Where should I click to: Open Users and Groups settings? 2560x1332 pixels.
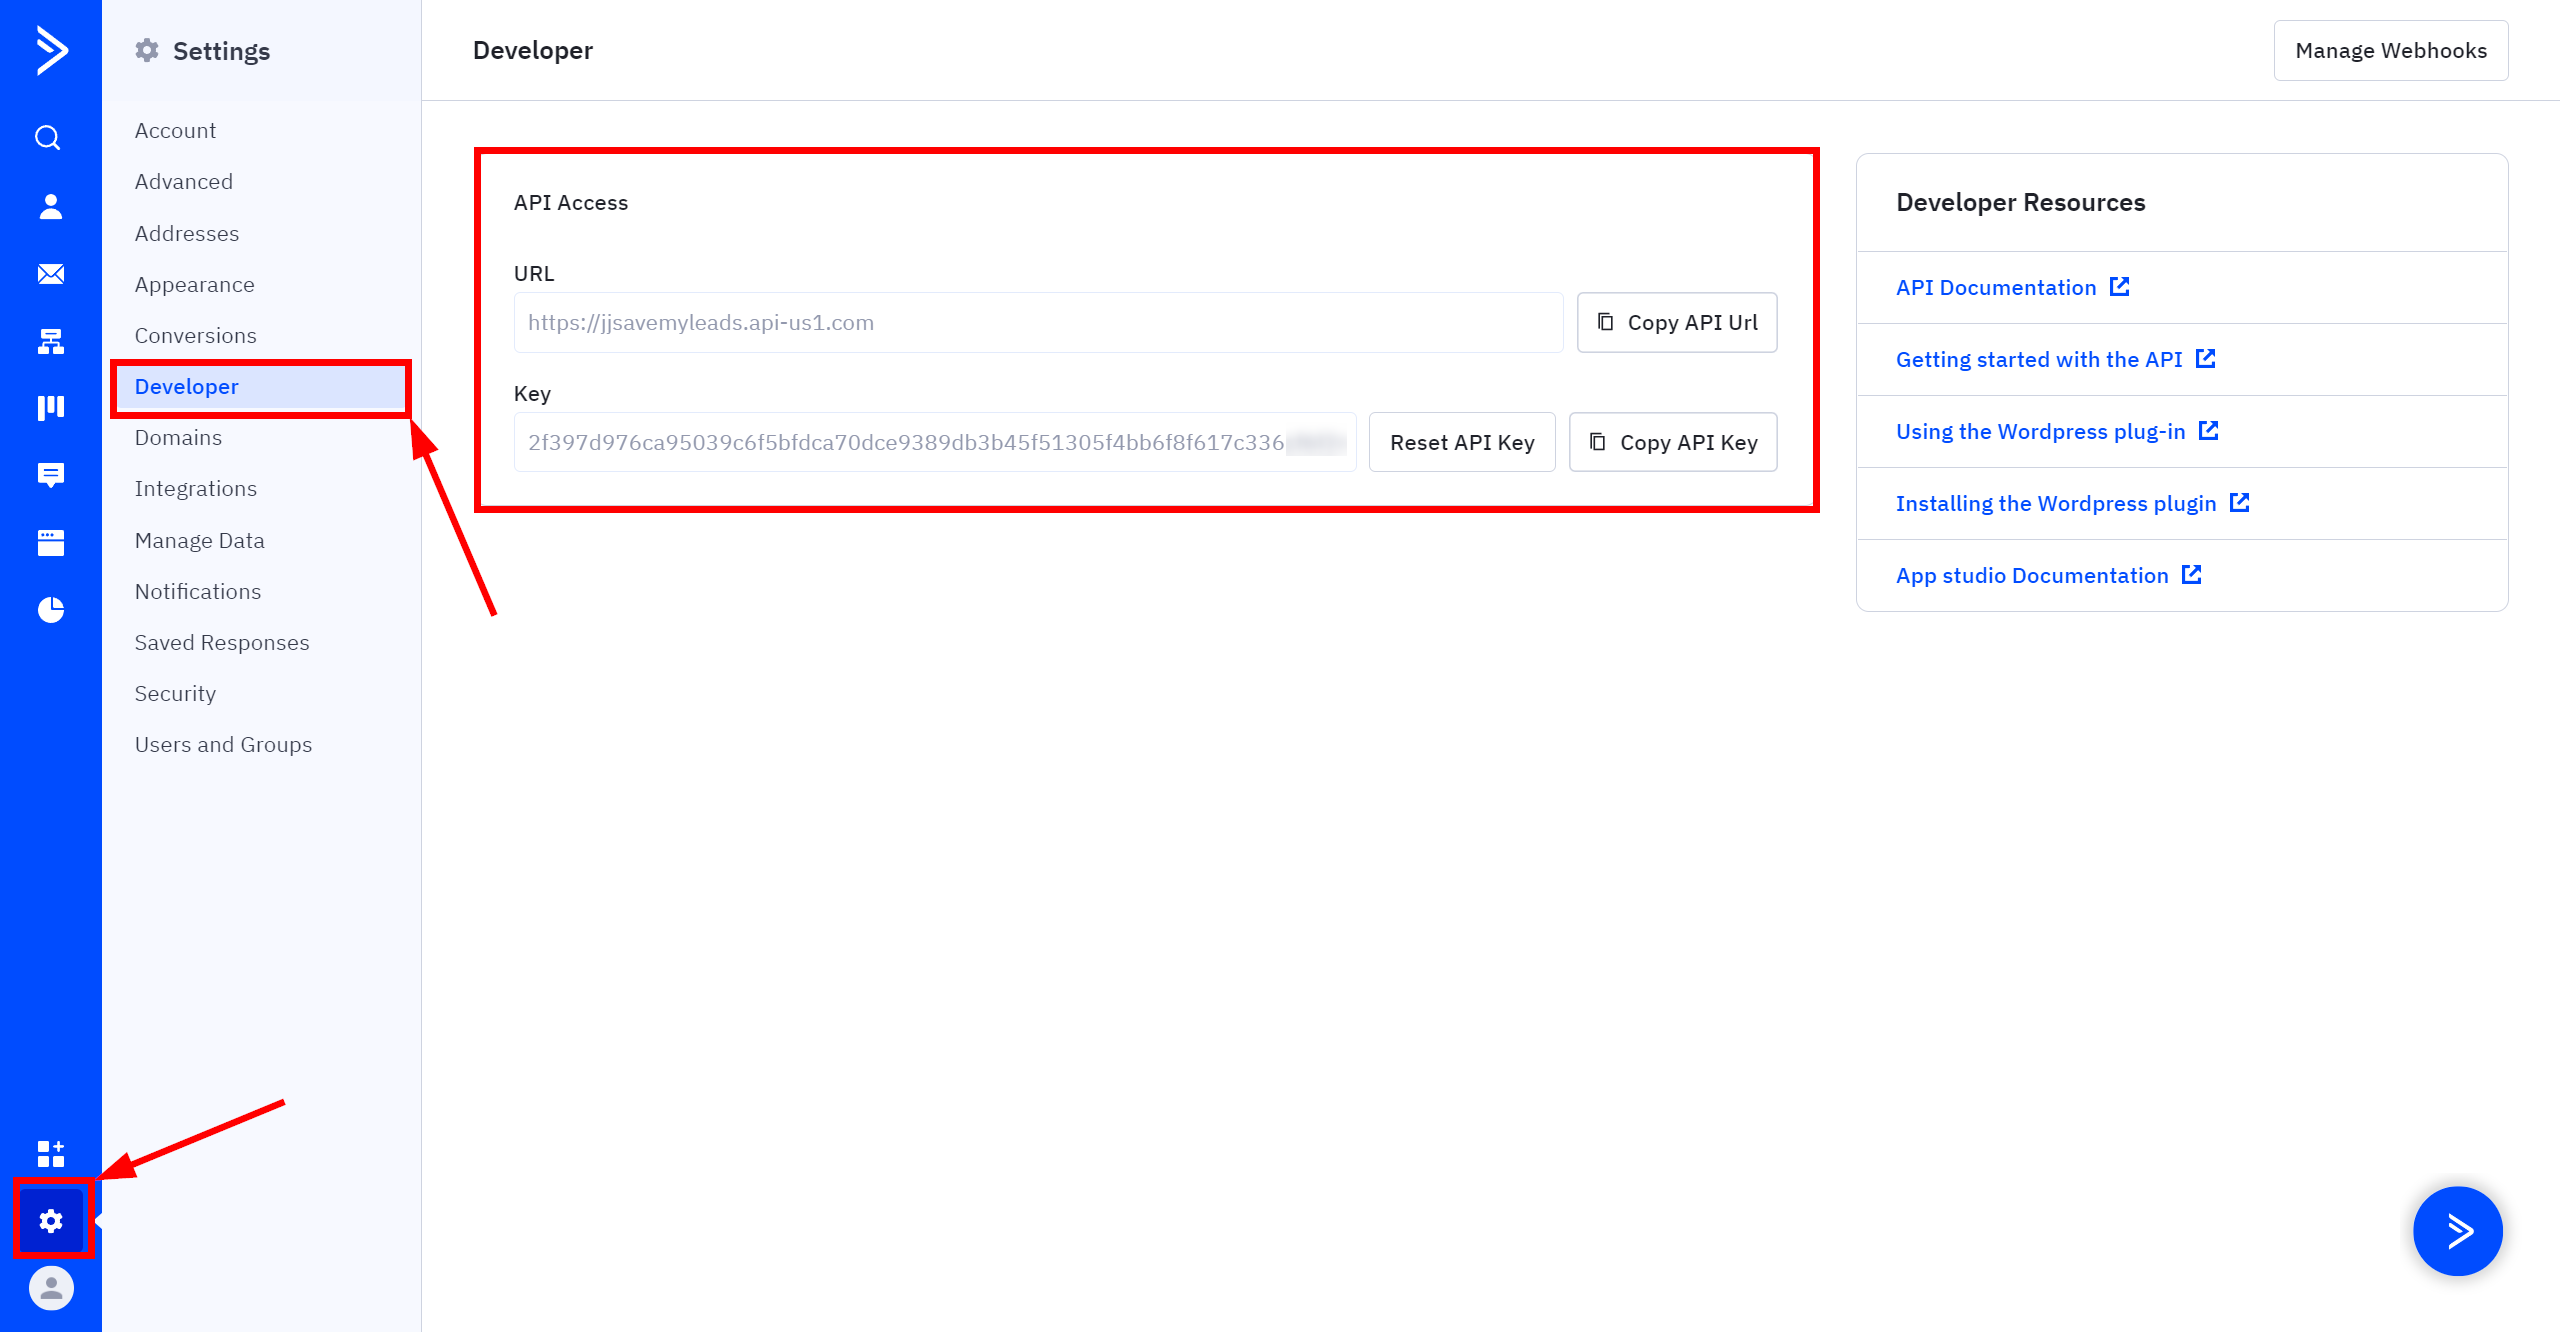click(x=223, y=745)
